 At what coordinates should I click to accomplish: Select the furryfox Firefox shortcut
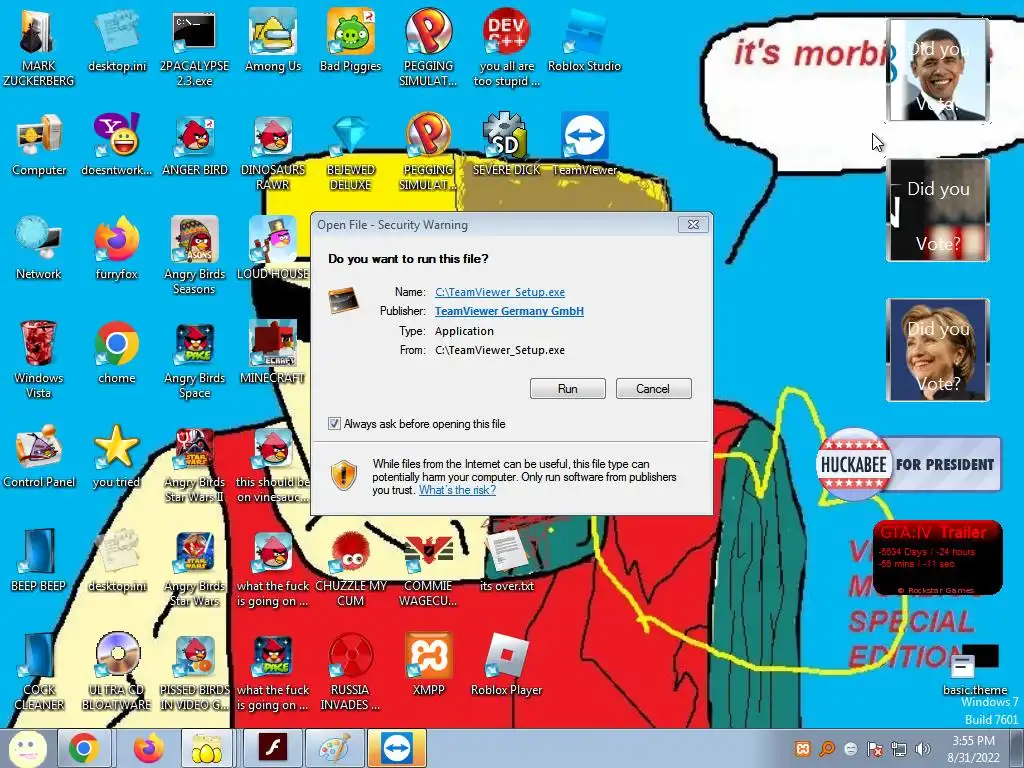[116, 249]
